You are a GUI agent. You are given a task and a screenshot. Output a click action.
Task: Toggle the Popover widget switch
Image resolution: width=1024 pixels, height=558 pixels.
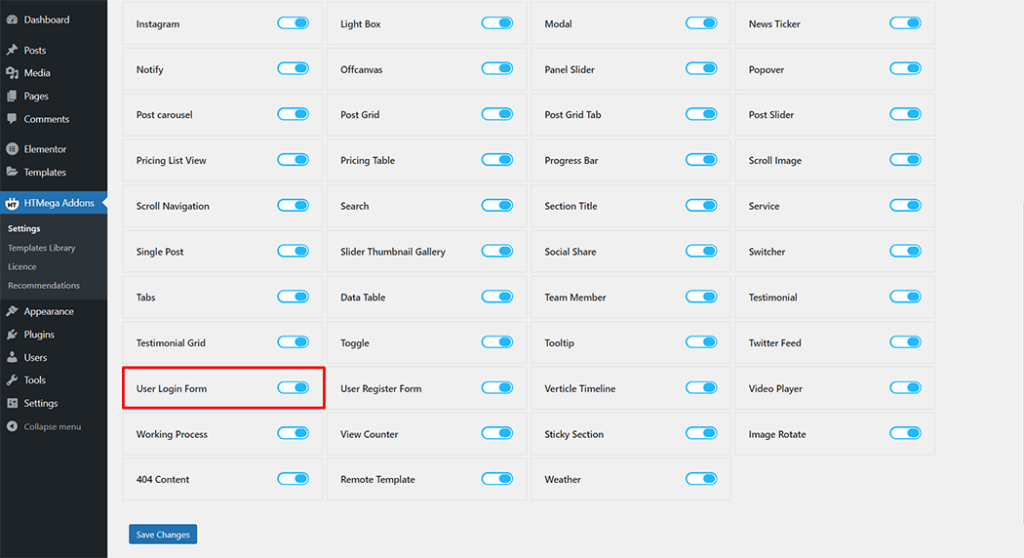coord(905,68)
